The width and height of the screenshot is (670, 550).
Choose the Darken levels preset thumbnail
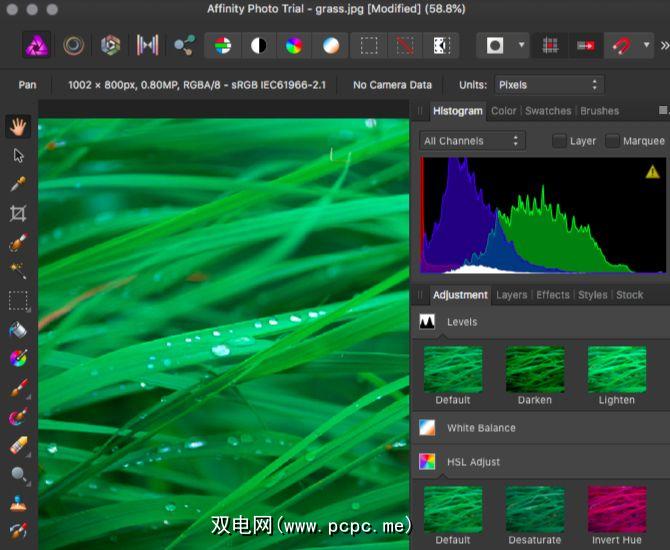[534, 369]
